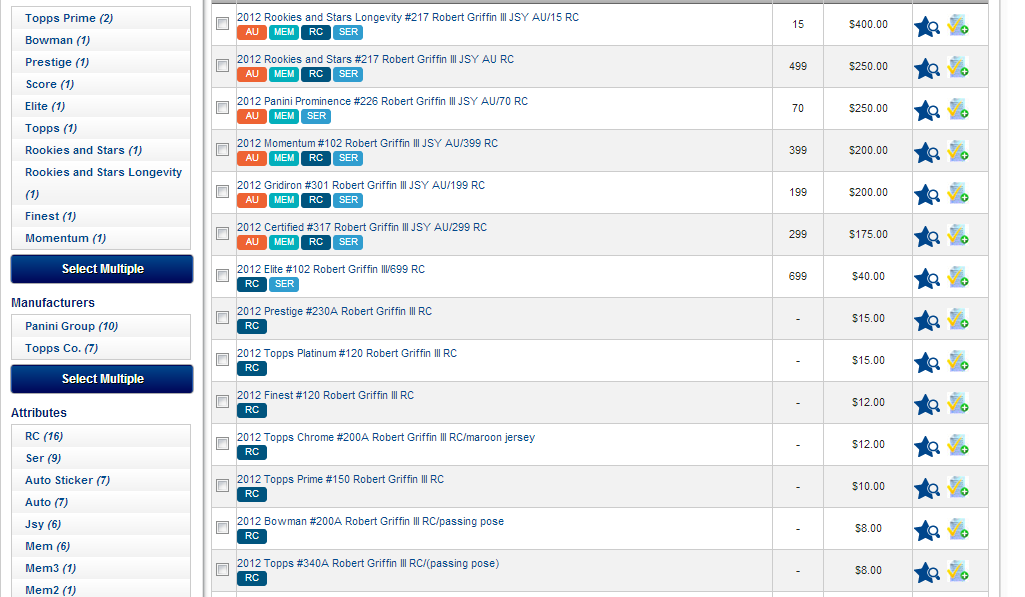Filter by Topps Prime (2) set
This screenshot has height=597, width=1025.
[x=69, y=18]
